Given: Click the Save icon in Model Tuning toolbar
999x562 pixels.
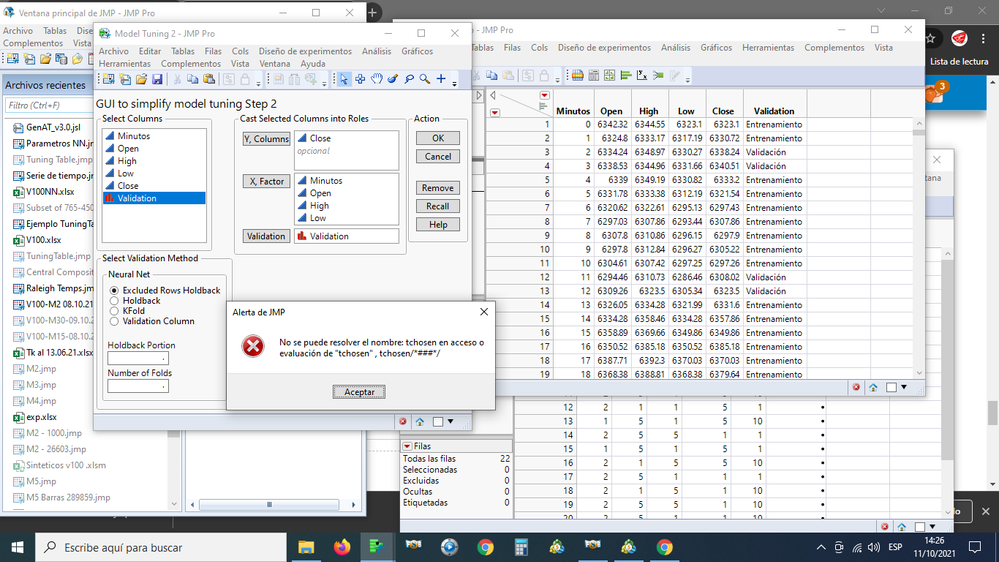Looking at the screenshot, I should pos(157,79).
